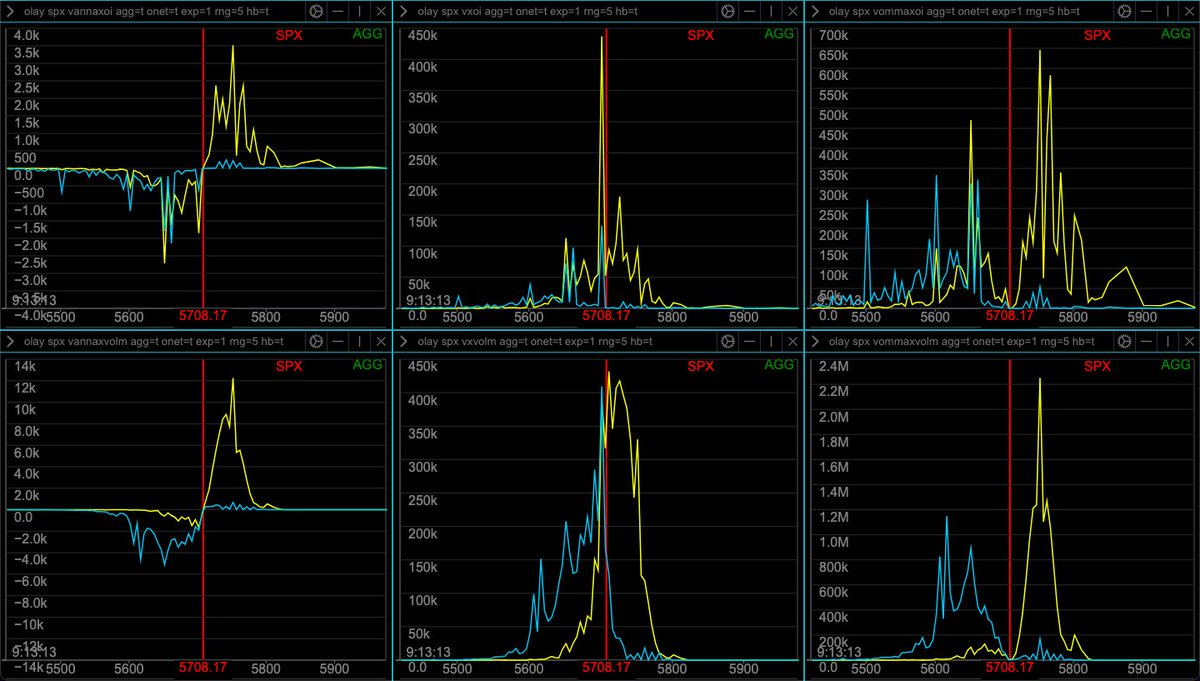Click the green AGG label in vommaxvolm chart
Image resolution: width=1200 pixels, height=681 pixels.
tap(1174, 365)
